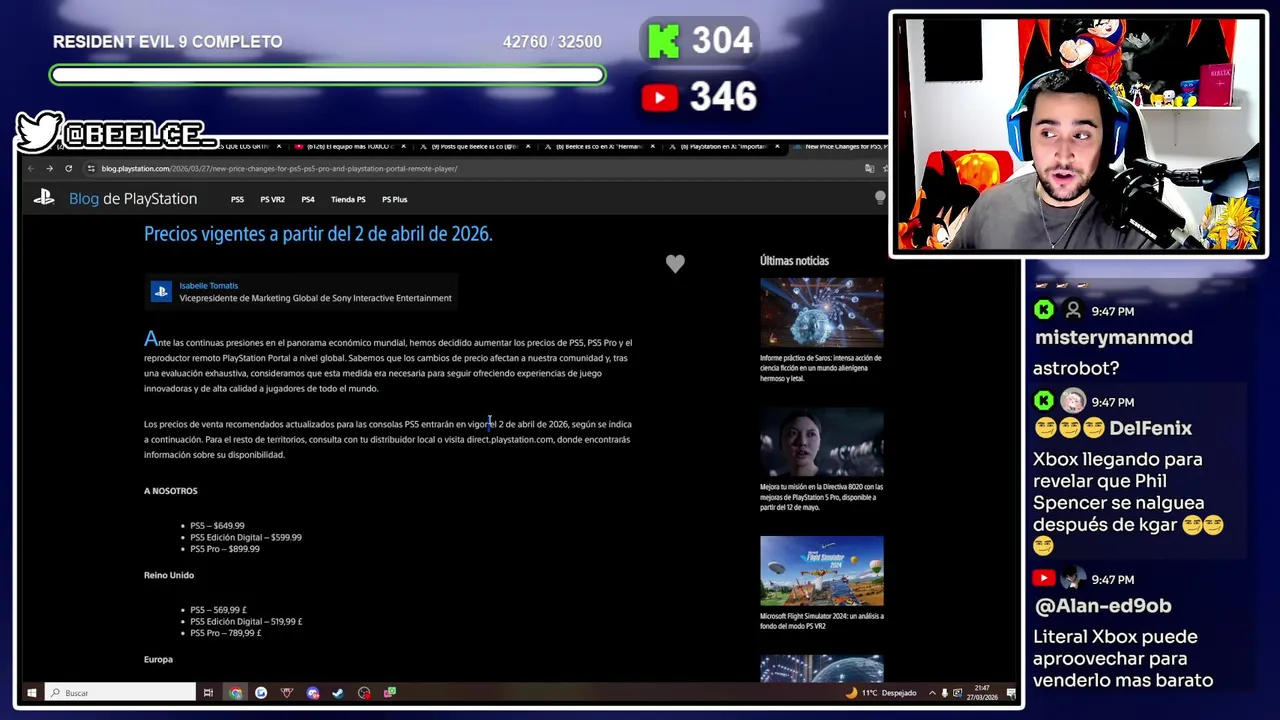Open the Directiva 8020 news thumbnail
Image resolution: width=1280 pixels, height=720 pixels.
tap(821, 442)
